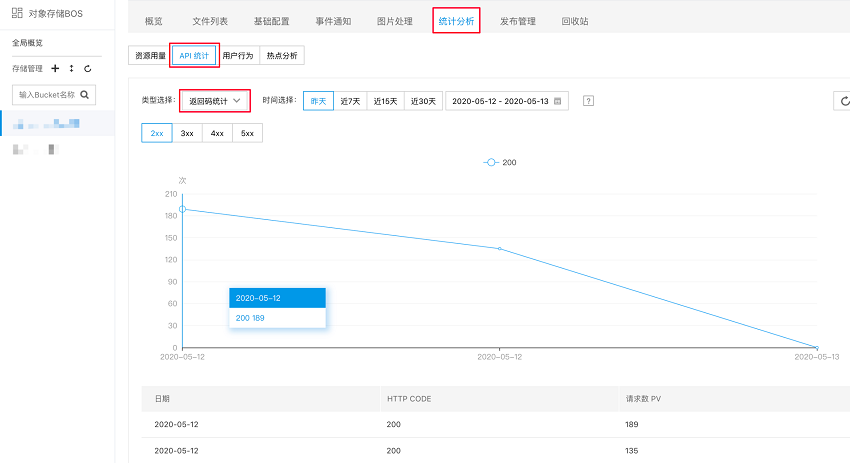
Task: Click the plus icon to create a bucket
Action: coord(55,69)
